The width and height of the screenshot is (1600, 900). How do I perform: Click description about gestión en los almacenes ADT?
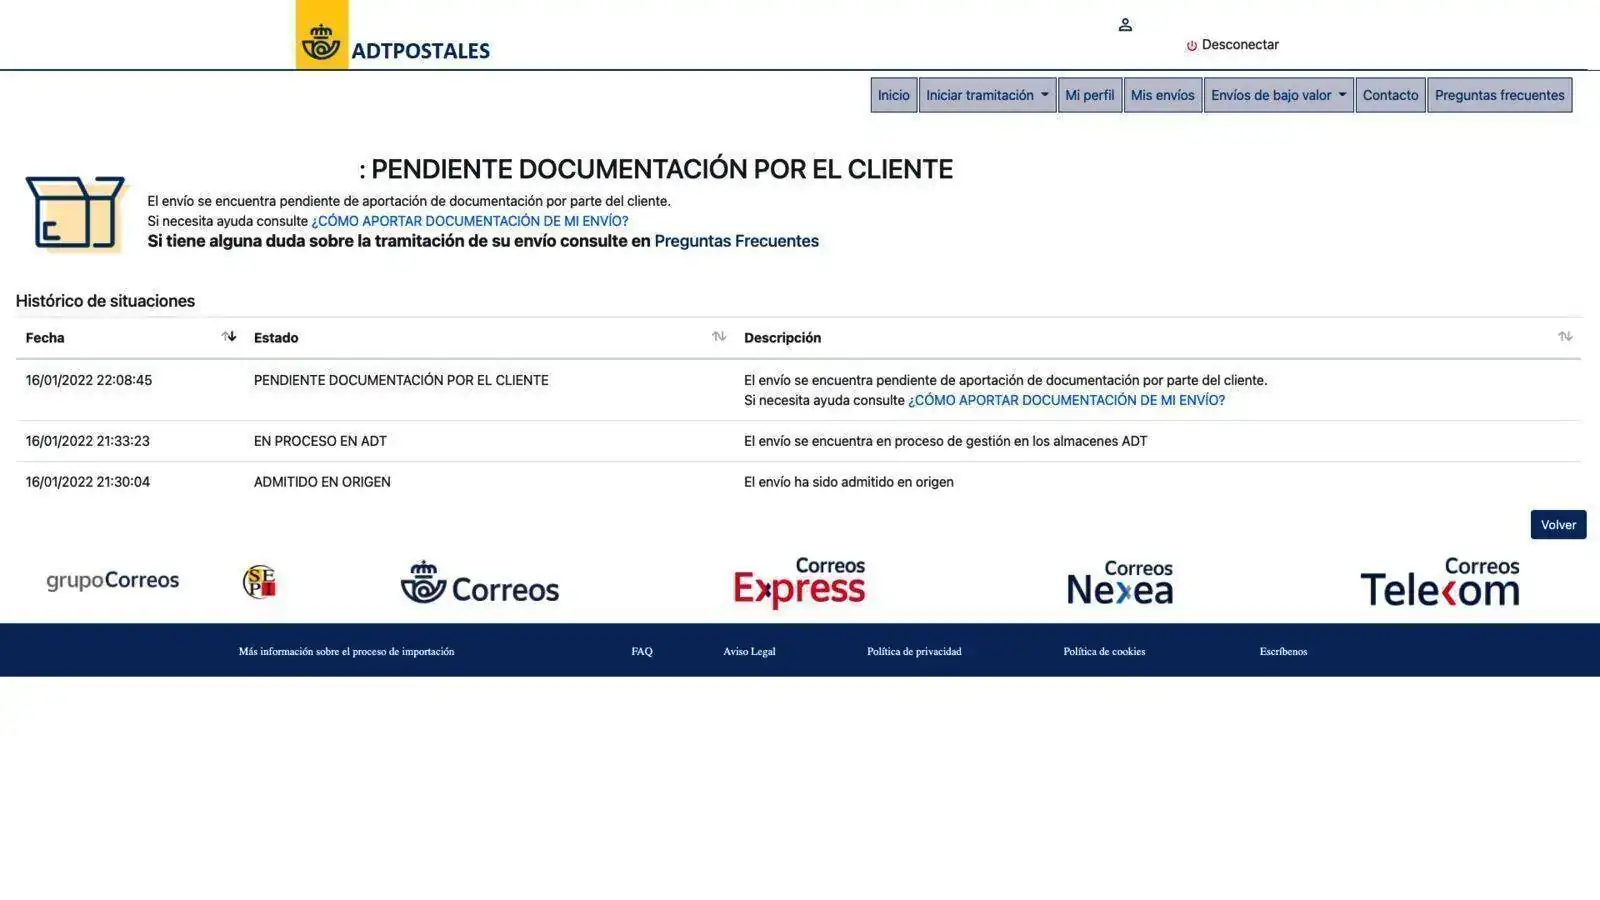[946, 441]
